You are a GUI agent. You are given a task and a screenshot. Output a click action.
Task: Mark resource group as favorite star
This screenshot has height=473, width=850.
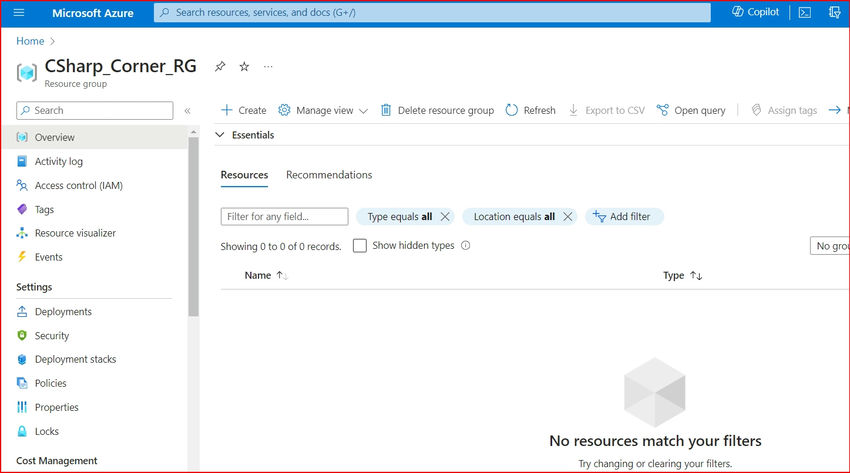tap(244, 67)
